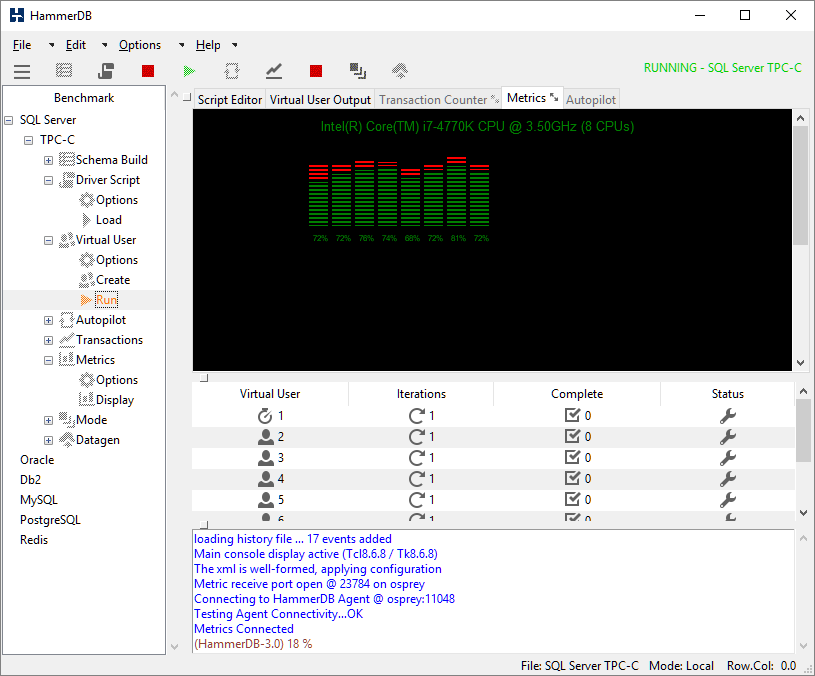Switch to Script Editor tab
815x676 pixels.
[230, 100]
